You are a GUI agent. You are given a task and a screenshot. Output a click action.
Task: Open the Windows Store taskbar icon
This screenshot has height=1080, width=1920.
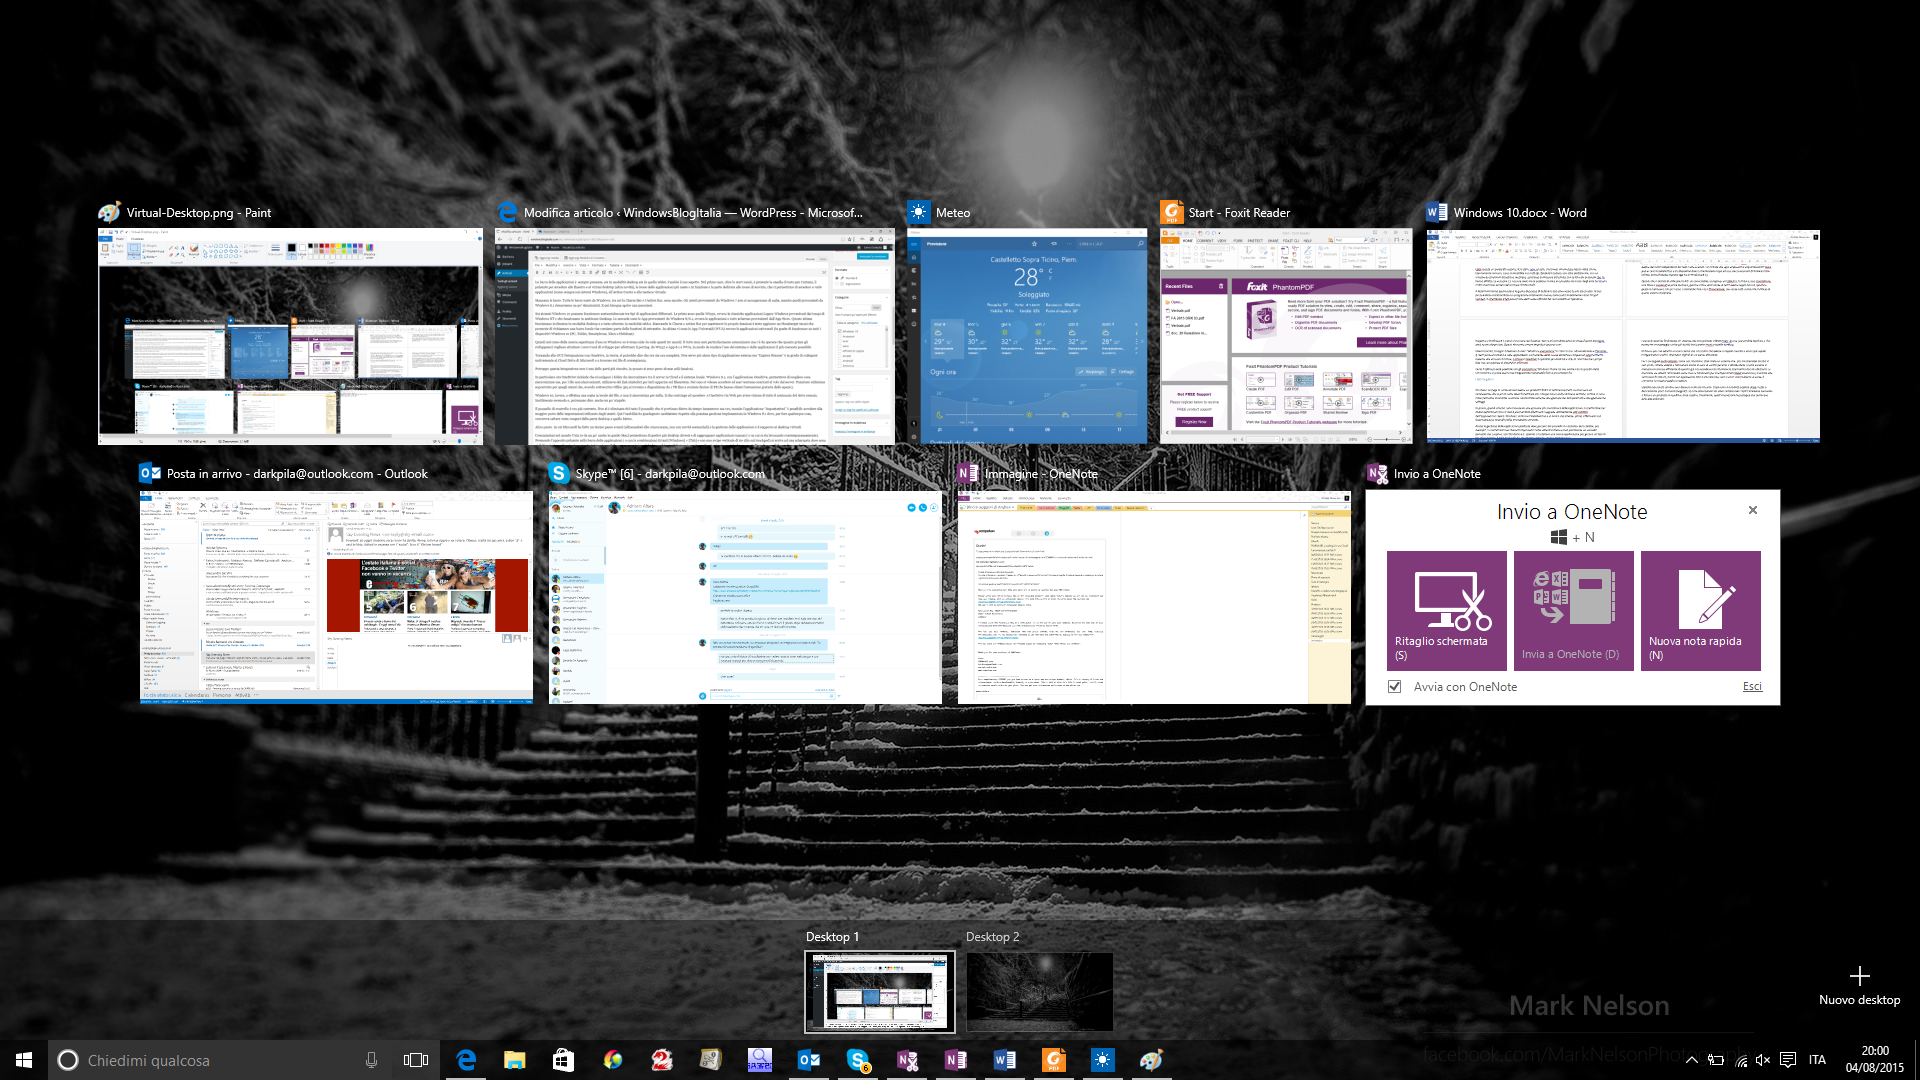click(x=564, y=1060)
